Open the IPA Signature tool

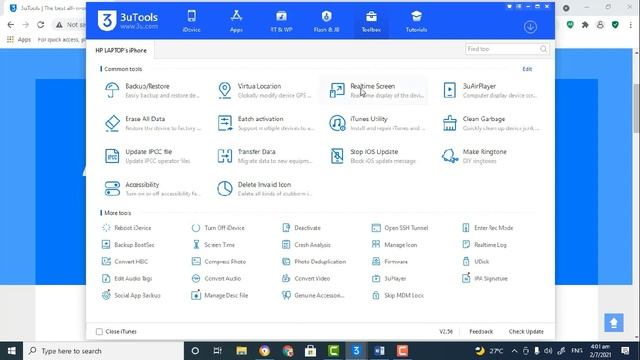coord(484,278)
